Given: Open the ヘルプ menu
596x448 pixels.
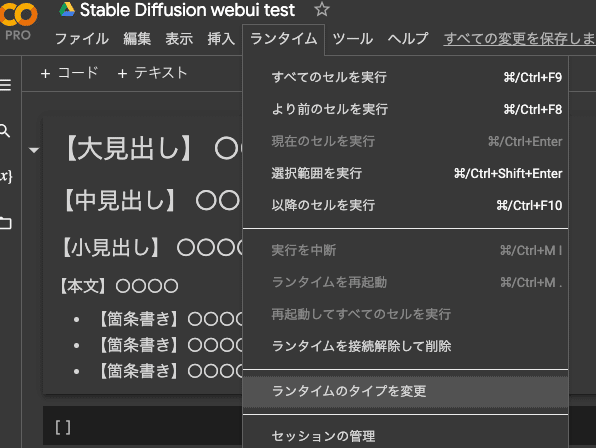Looking at the screenshot, I should [x=408, y=39].
